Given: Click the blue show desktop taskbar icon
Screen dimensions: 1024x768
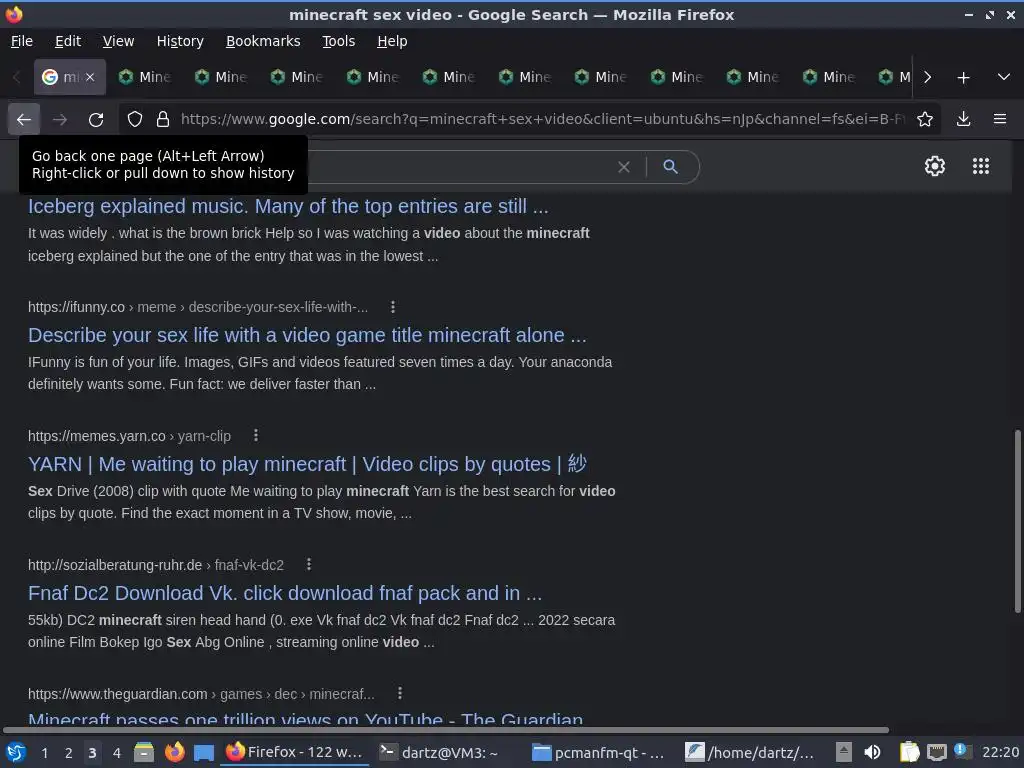Looking at the screenshot, I should [x=204, y=753].
